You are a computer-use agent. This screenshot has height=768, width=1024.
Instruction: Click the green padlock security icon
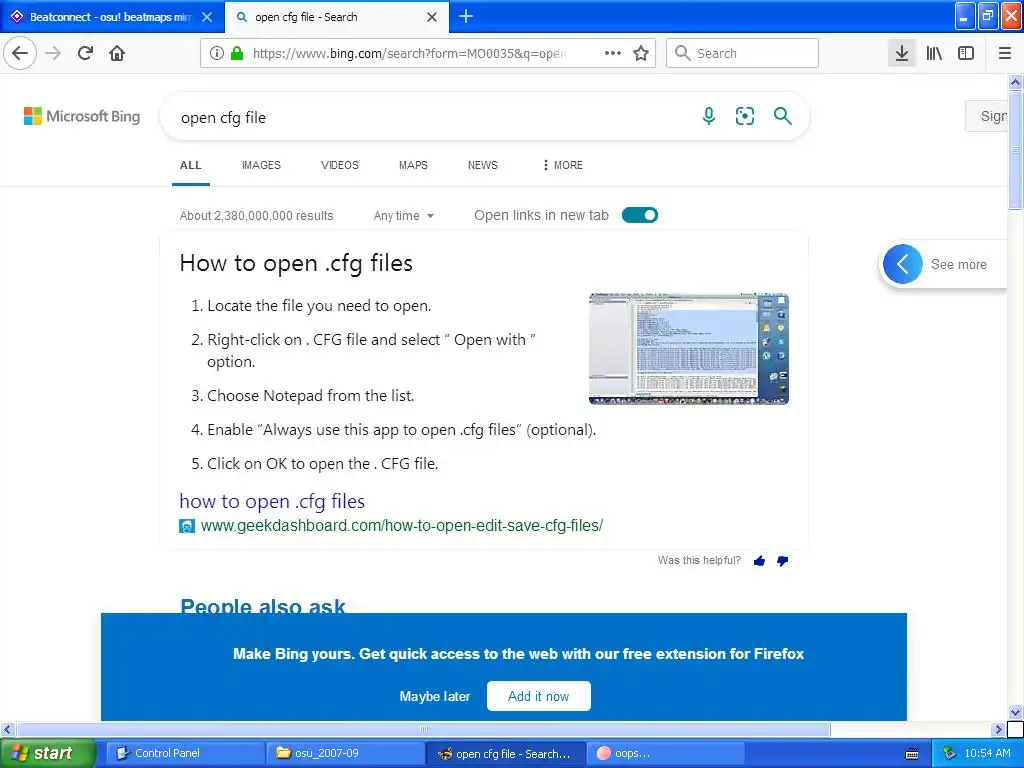click(x=237, y=54)
